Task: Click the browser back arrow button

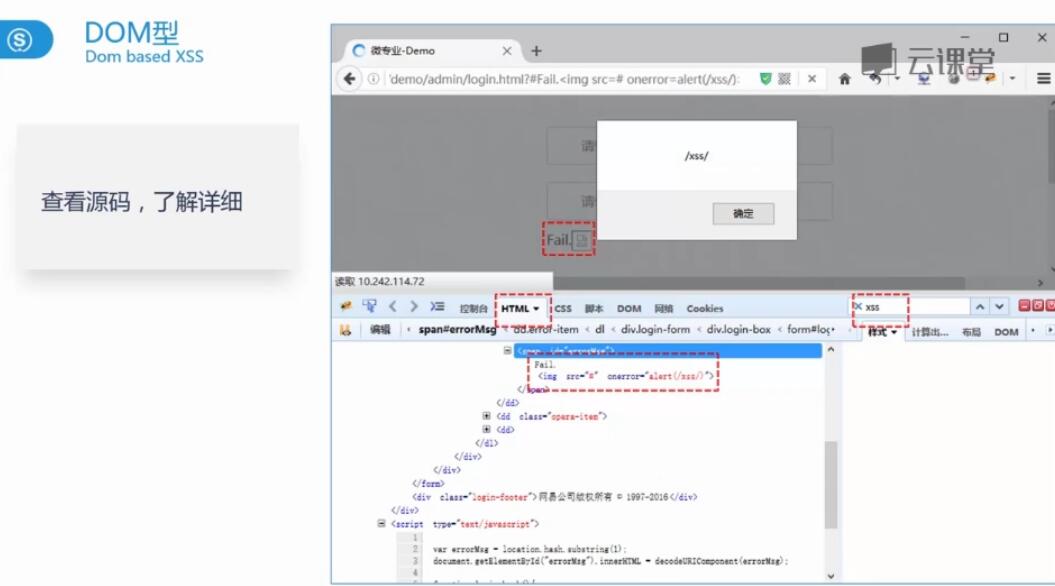Action: [x=349, y=79]
